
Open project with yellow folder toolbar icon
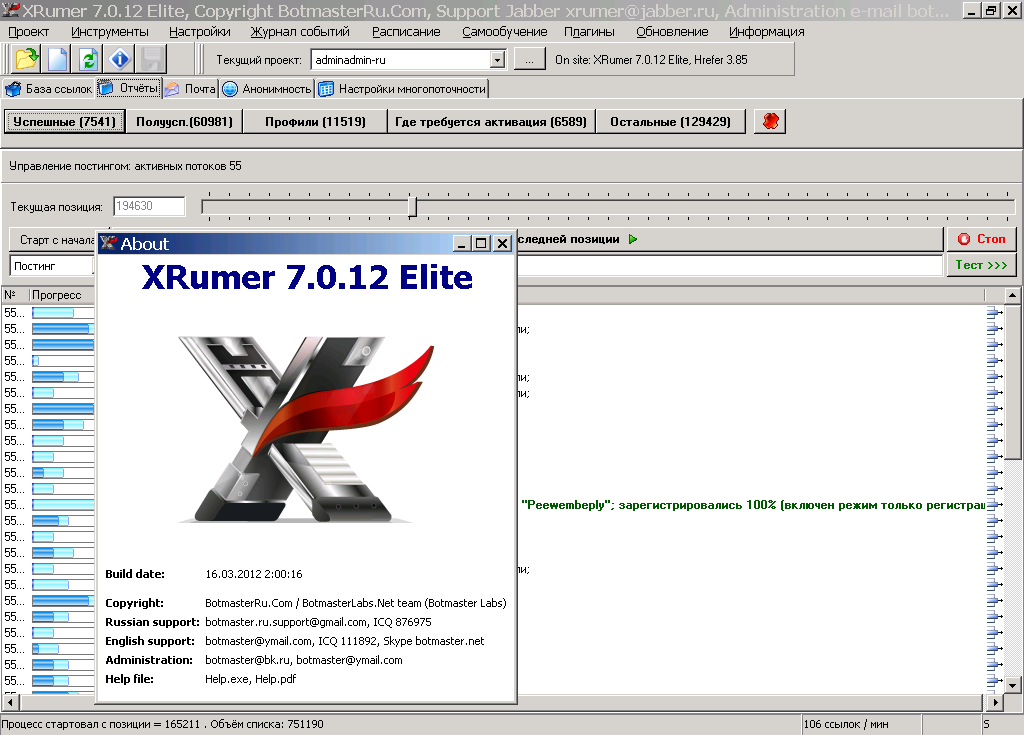(x=27, y=59)
